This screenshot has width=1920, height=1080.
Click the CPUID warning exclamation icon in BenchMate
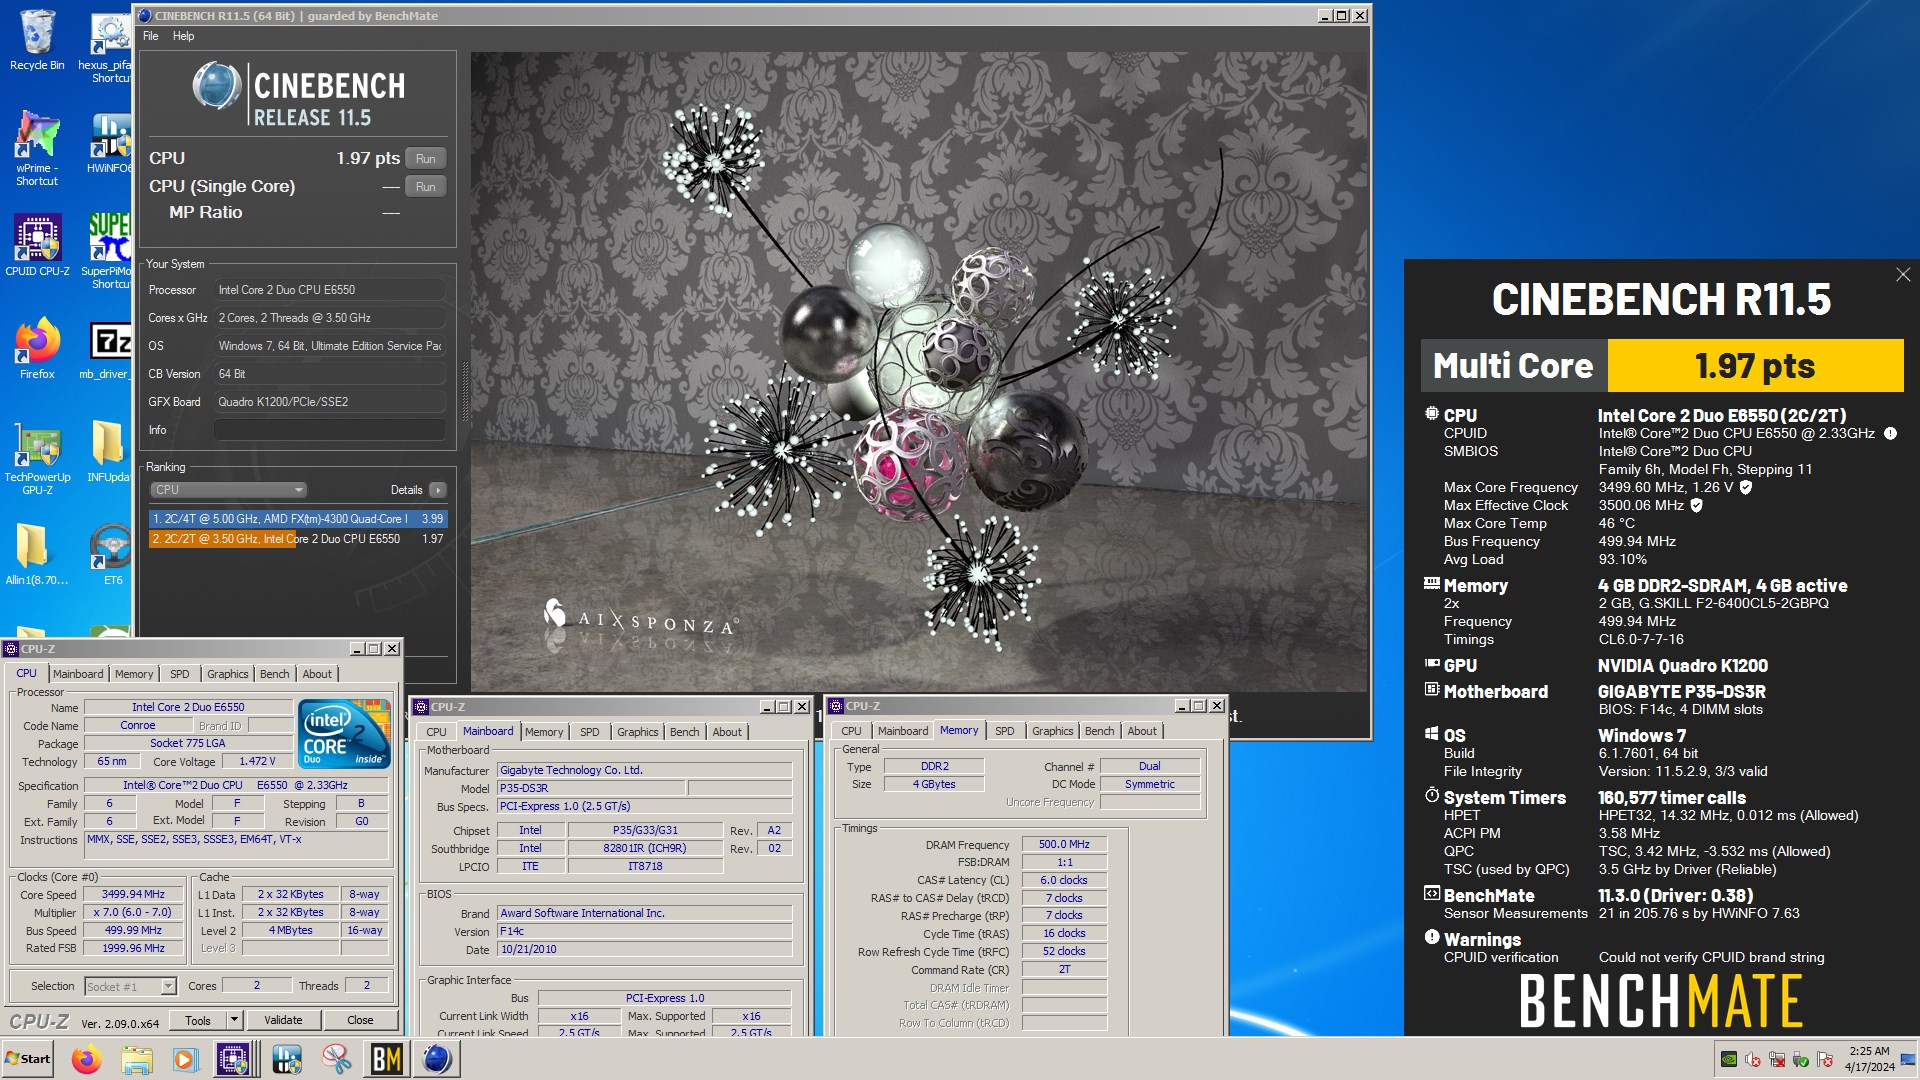point(1890,433)
